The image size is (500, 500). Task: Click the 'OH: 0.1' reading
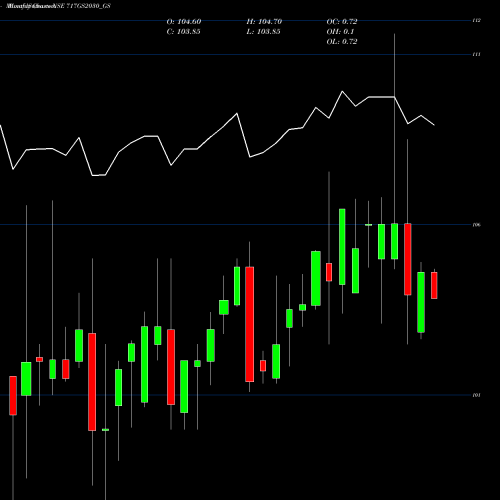pyautogui.click(x=340, y=32)
